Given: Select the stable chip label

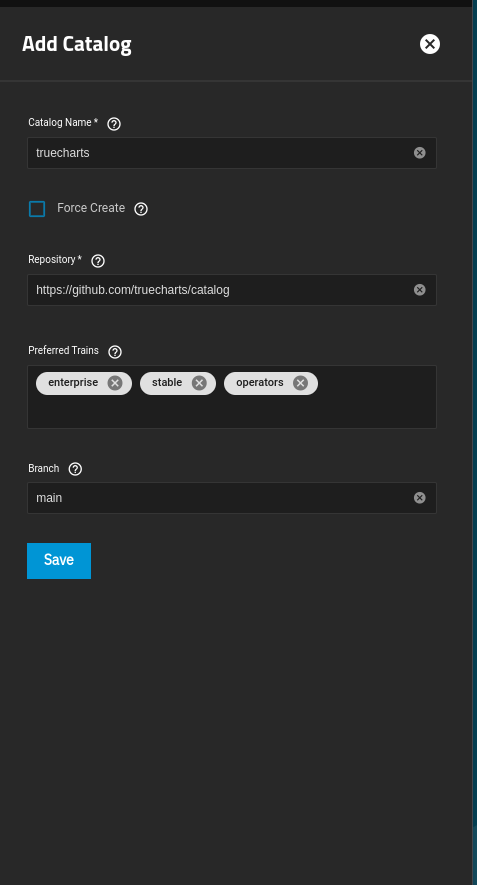Looking at the screenshot, I should click(167, 383).
